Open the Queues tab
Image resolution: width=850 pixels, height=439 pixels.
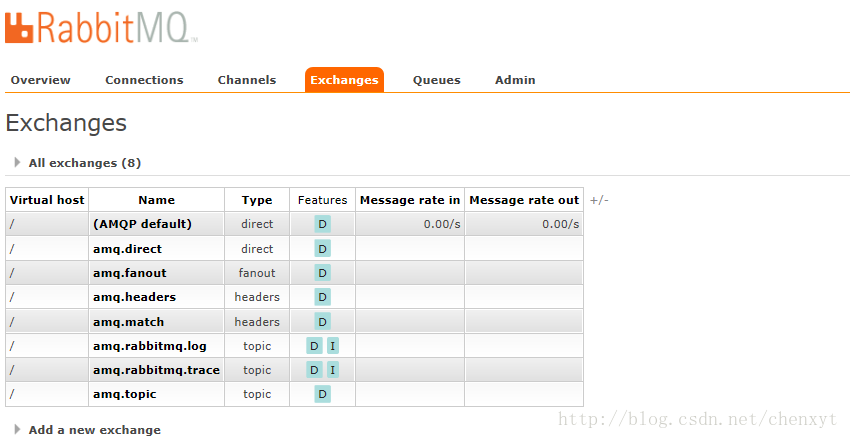(x=436, y=80)
